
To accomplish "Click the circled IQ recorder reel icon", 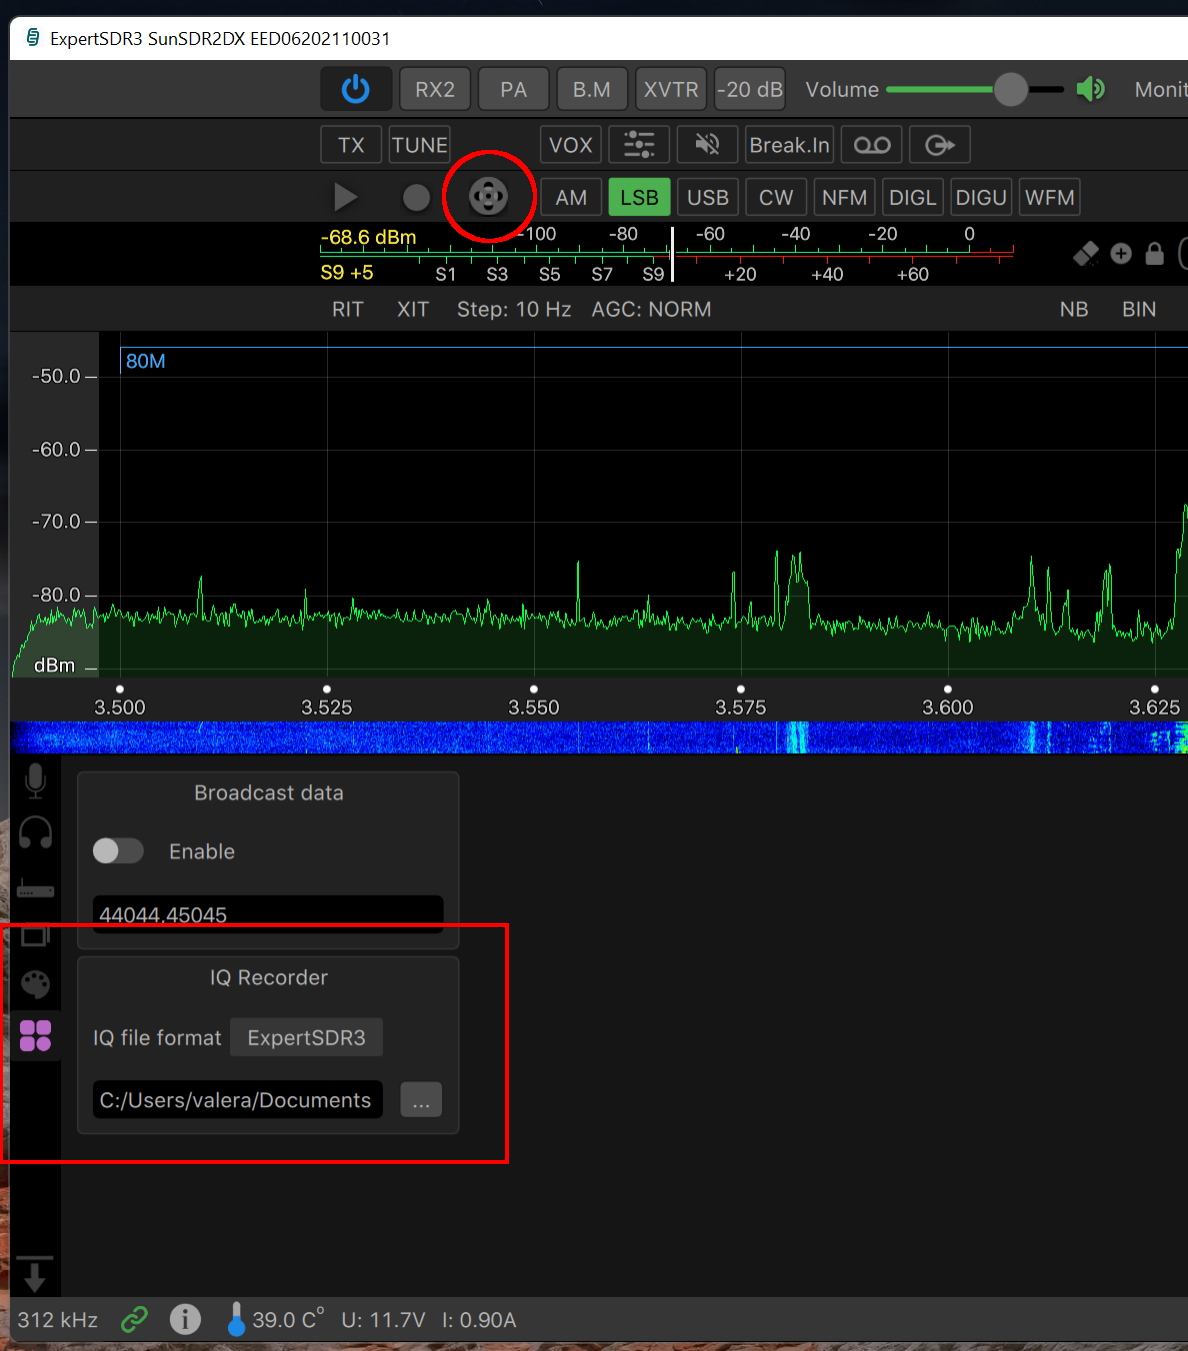I will (489, 197).
